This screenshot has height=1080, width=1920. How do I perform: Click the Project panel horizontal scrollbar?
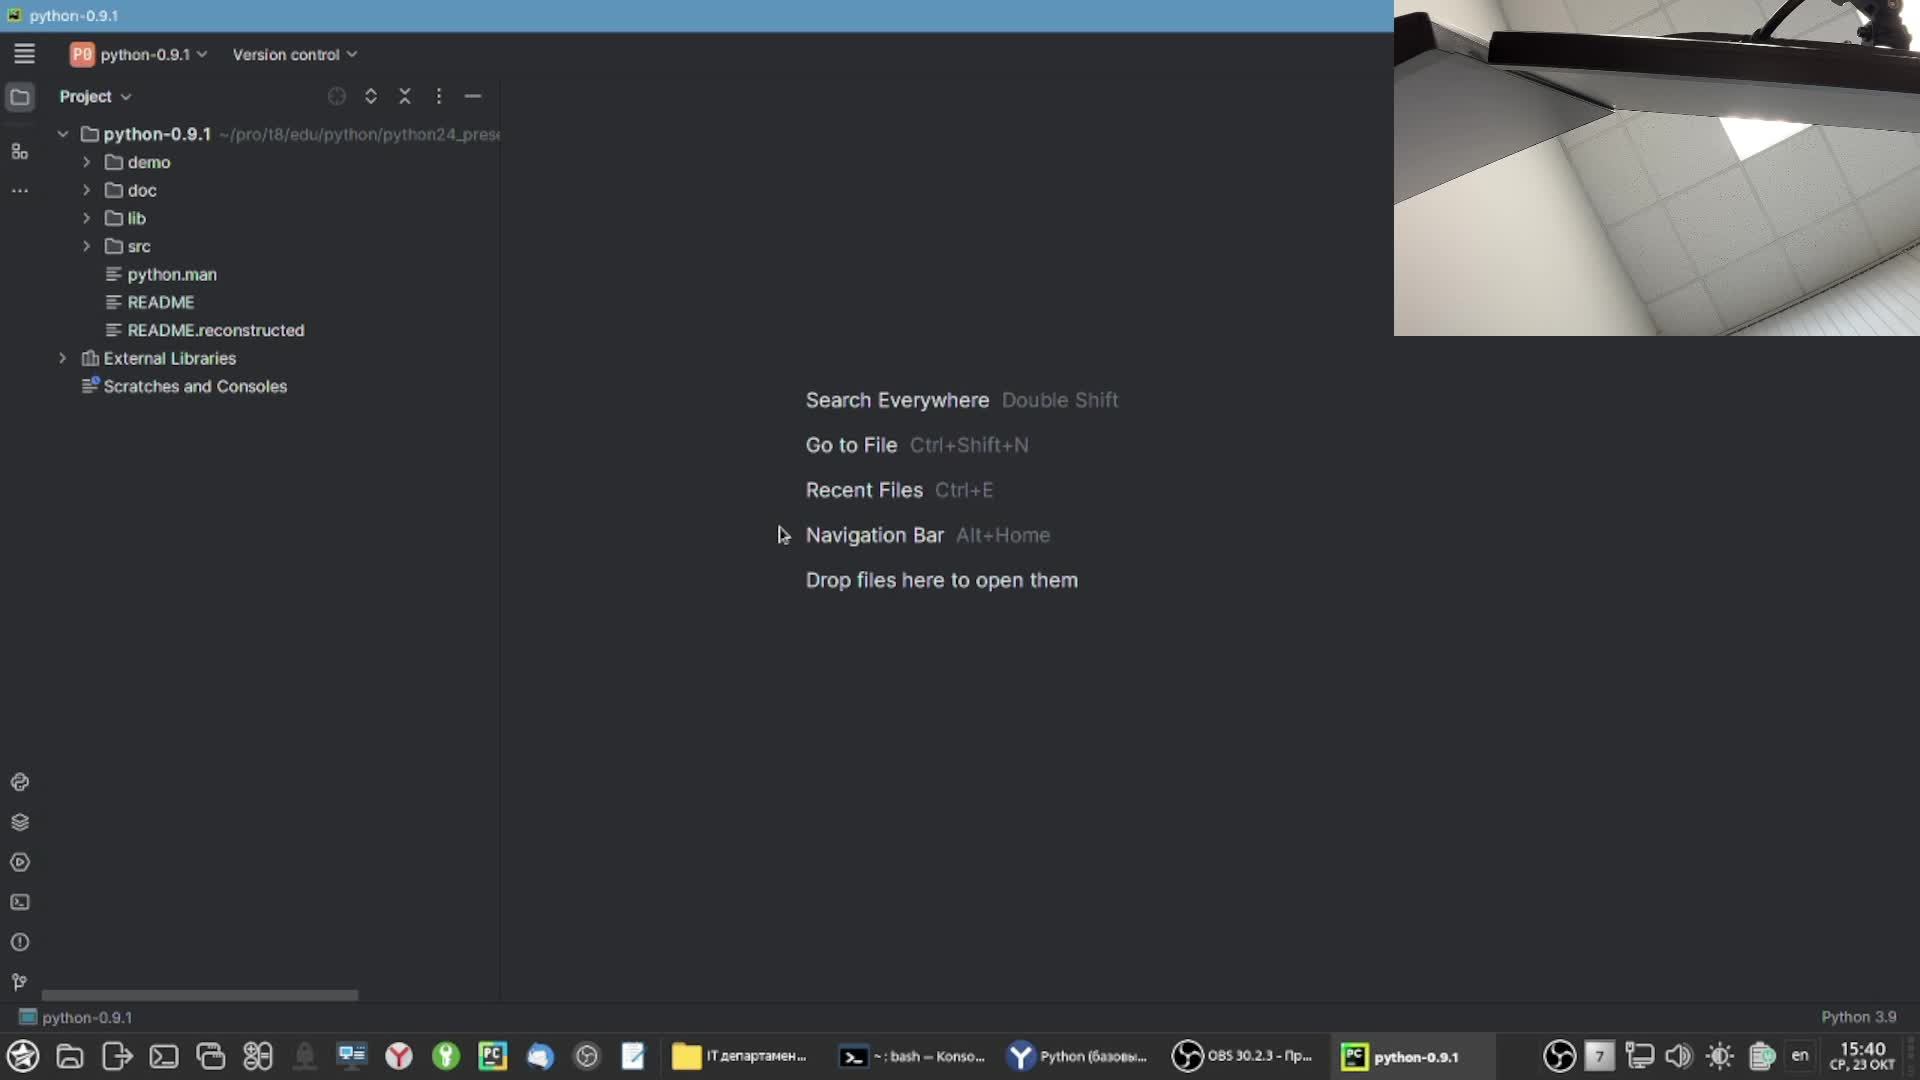200,995
